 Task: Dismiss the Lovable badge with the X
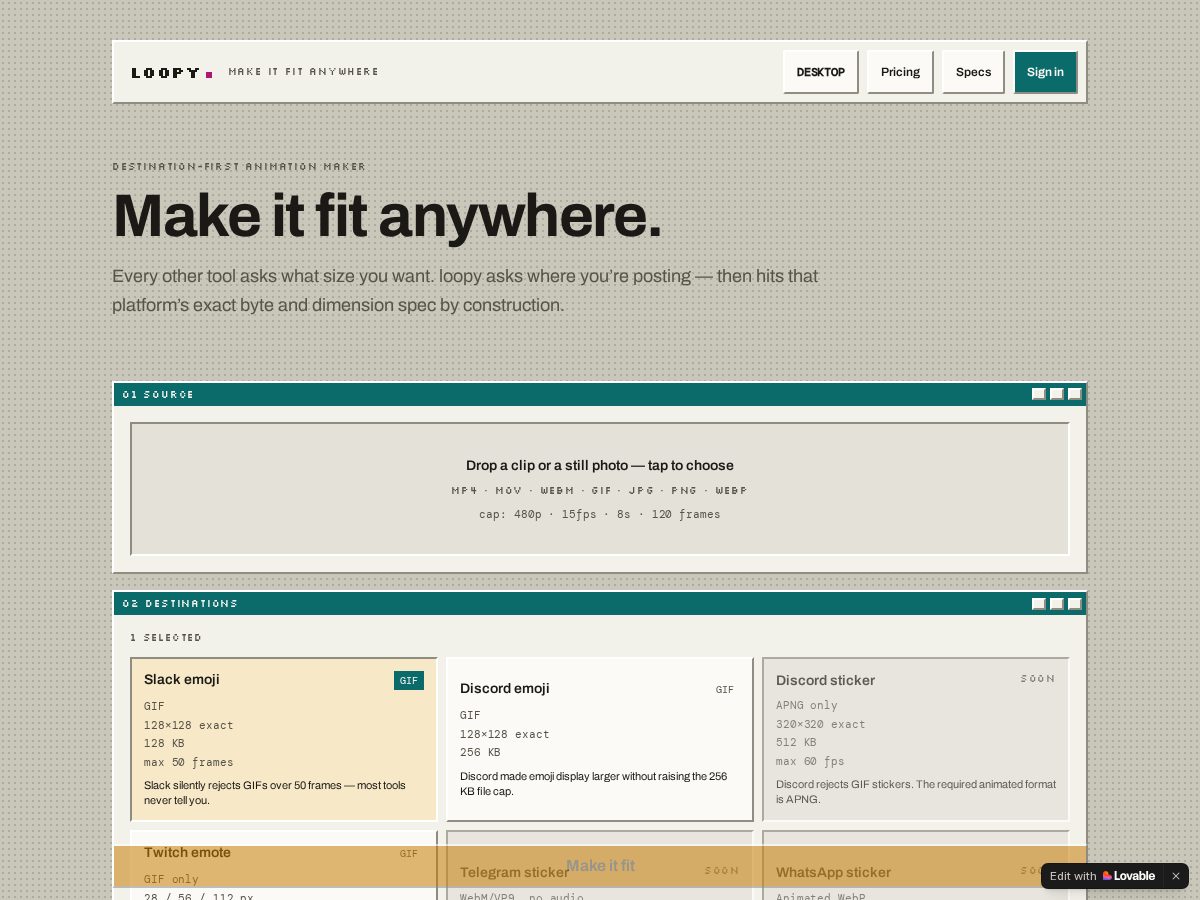(x=1176, y=876)
